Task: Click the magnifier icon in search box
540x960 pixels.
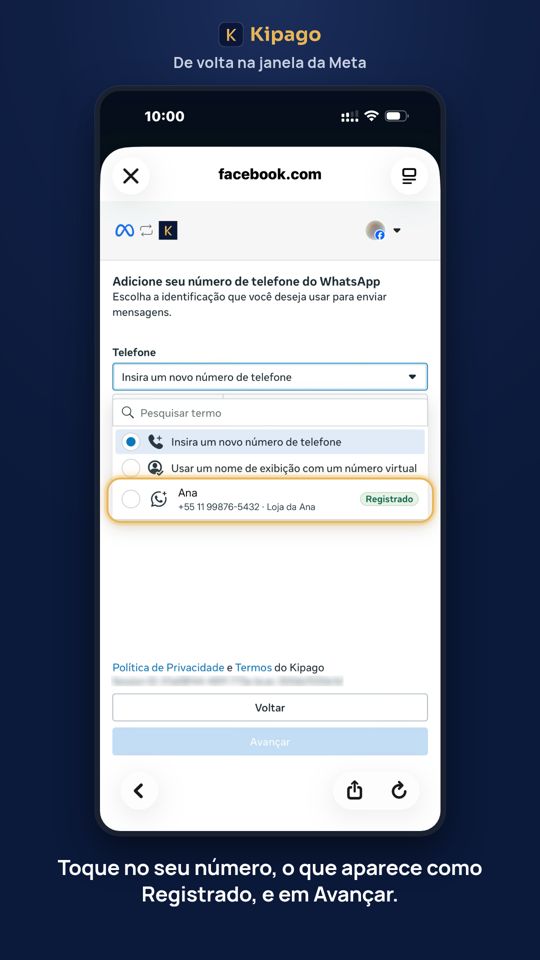Action: 127,413
